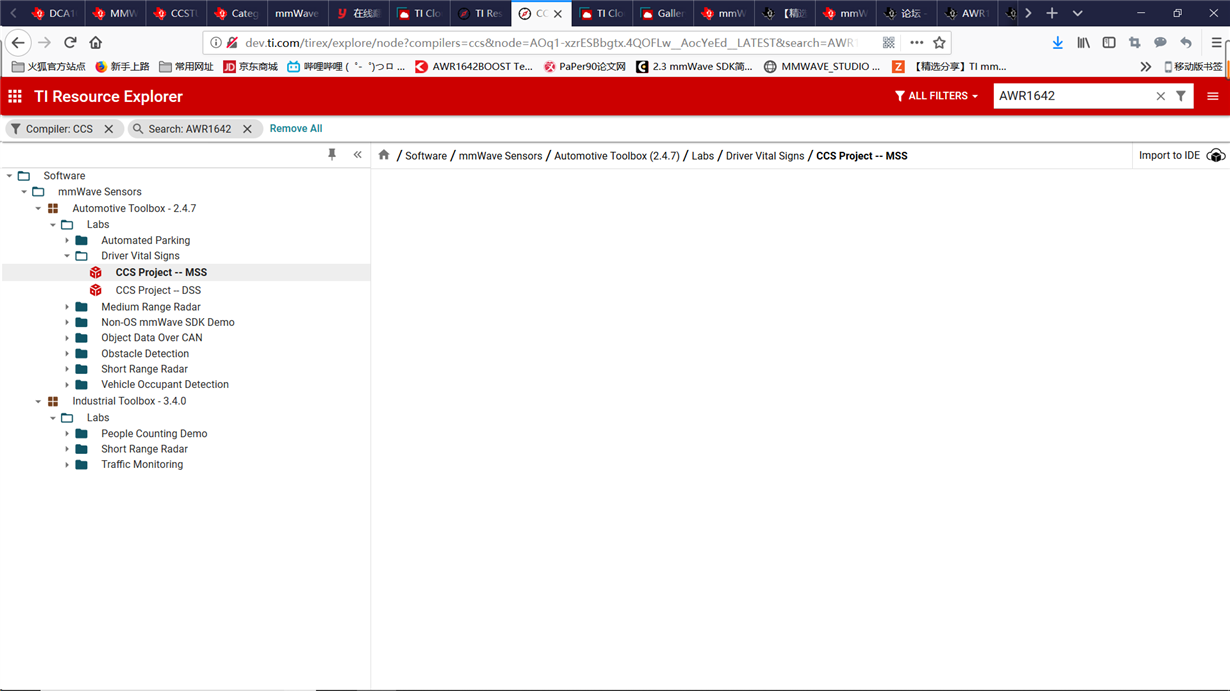Collapse the mmWave Sensors tree node
Image resolution: width=1230 pixels, height=691 pixels.
point(24,192)
